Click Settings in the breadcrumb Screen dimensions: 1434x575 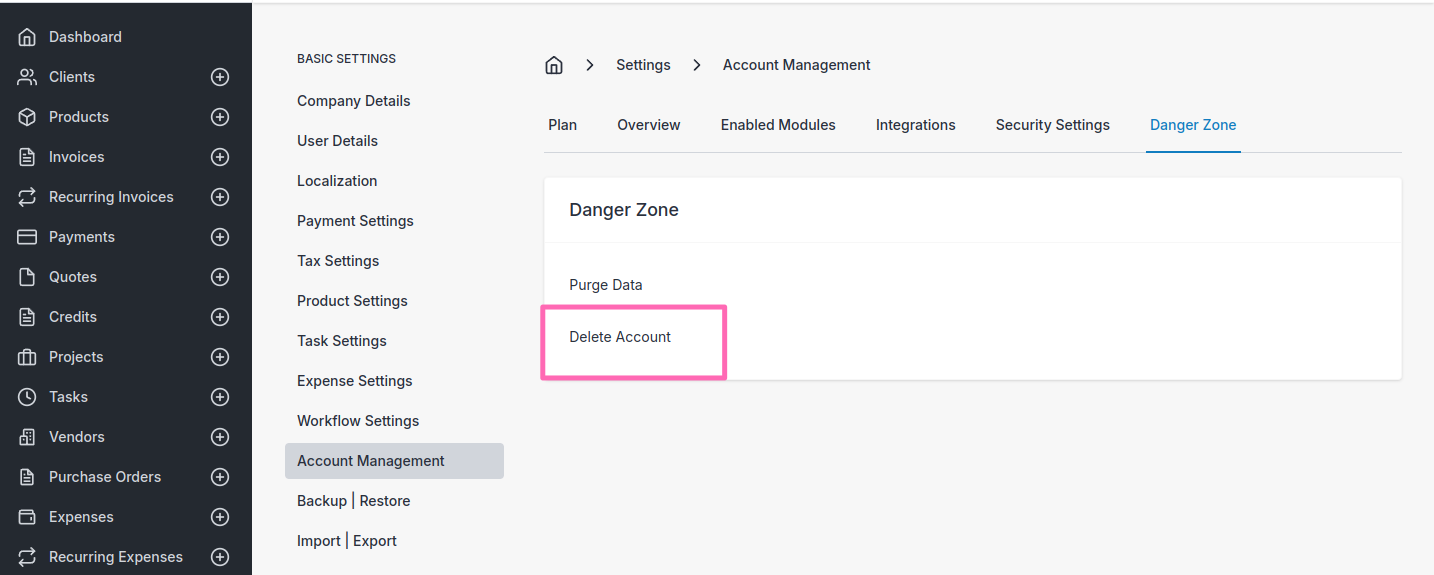643,65
